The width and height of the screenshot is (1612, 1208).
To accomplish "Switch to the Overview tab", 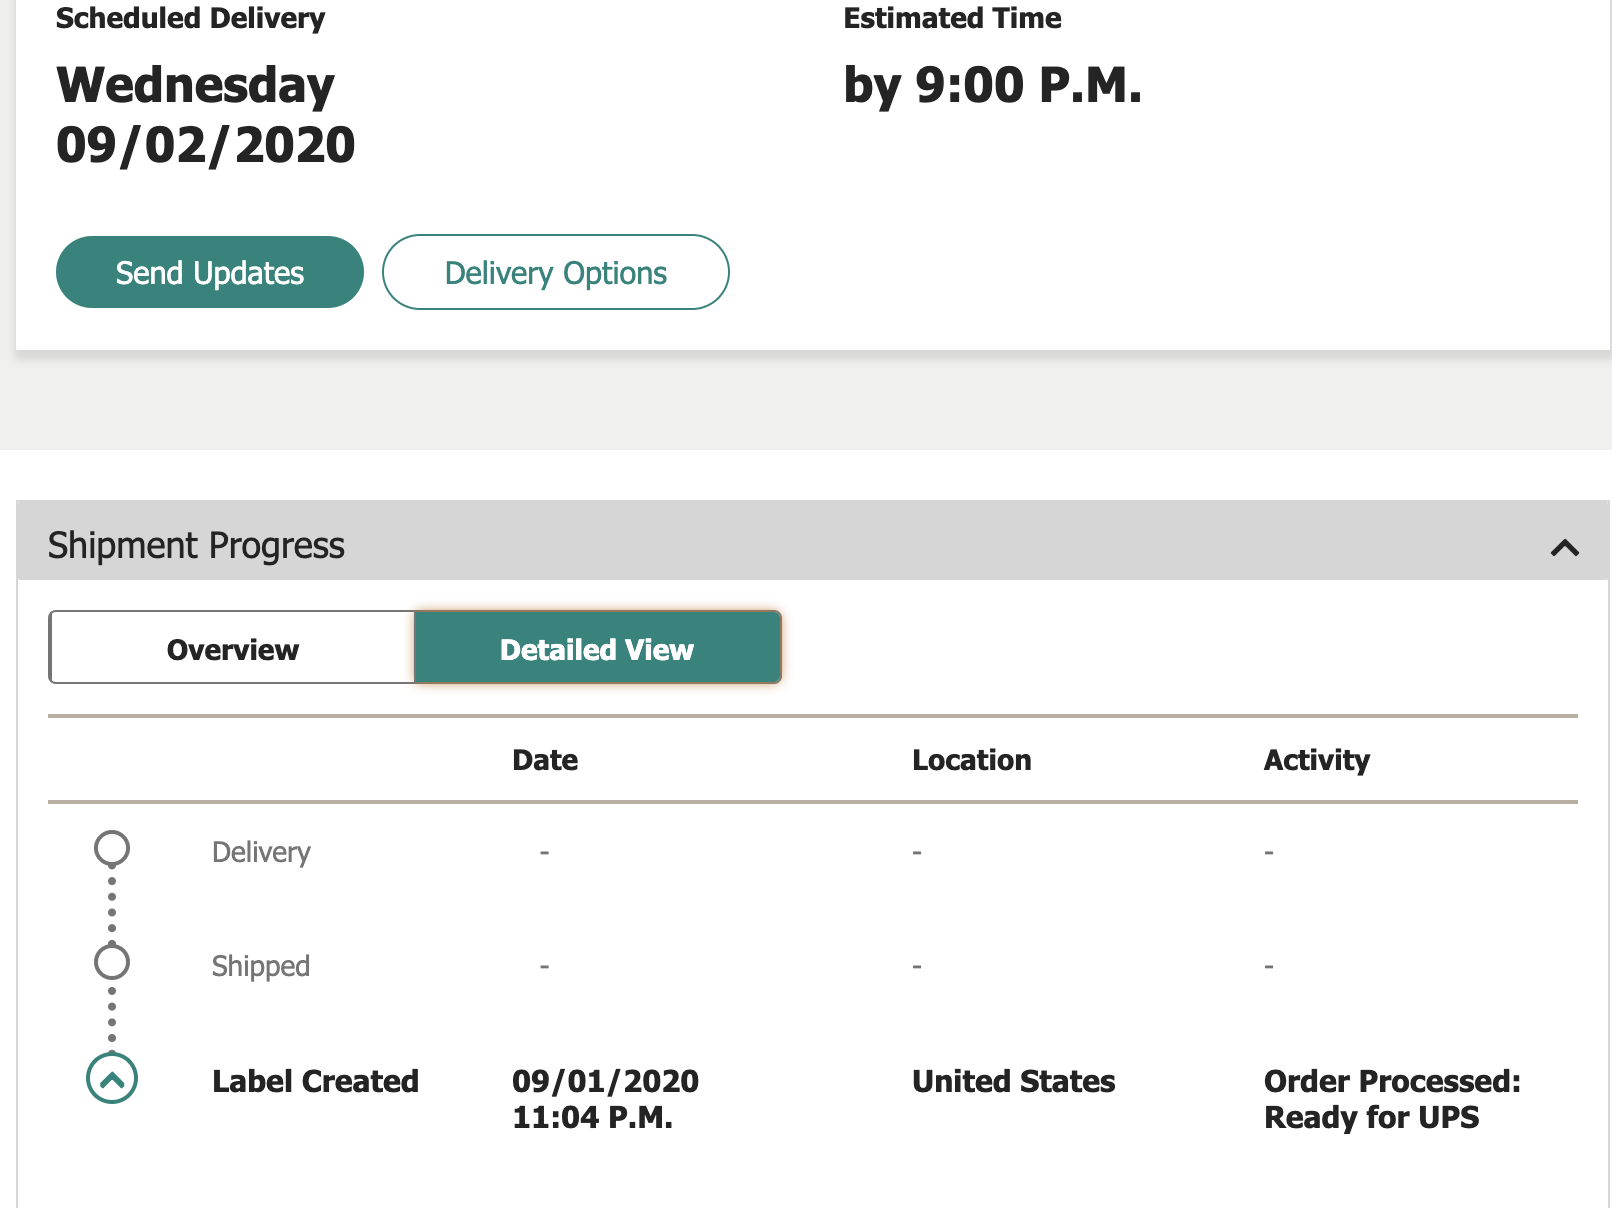I will (x=232, y=648).
